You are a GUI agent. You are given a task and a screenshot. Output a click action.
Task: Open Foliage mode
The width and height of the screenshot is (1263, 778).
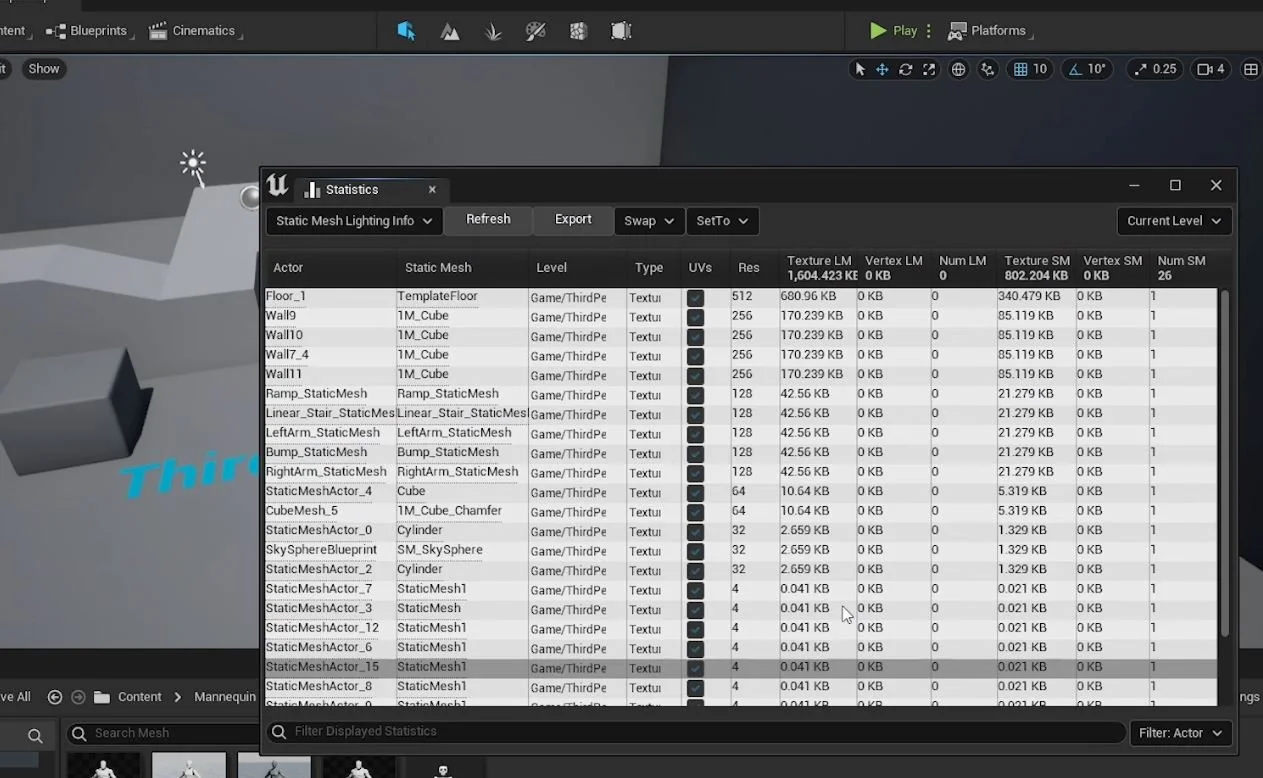[492, 31]
